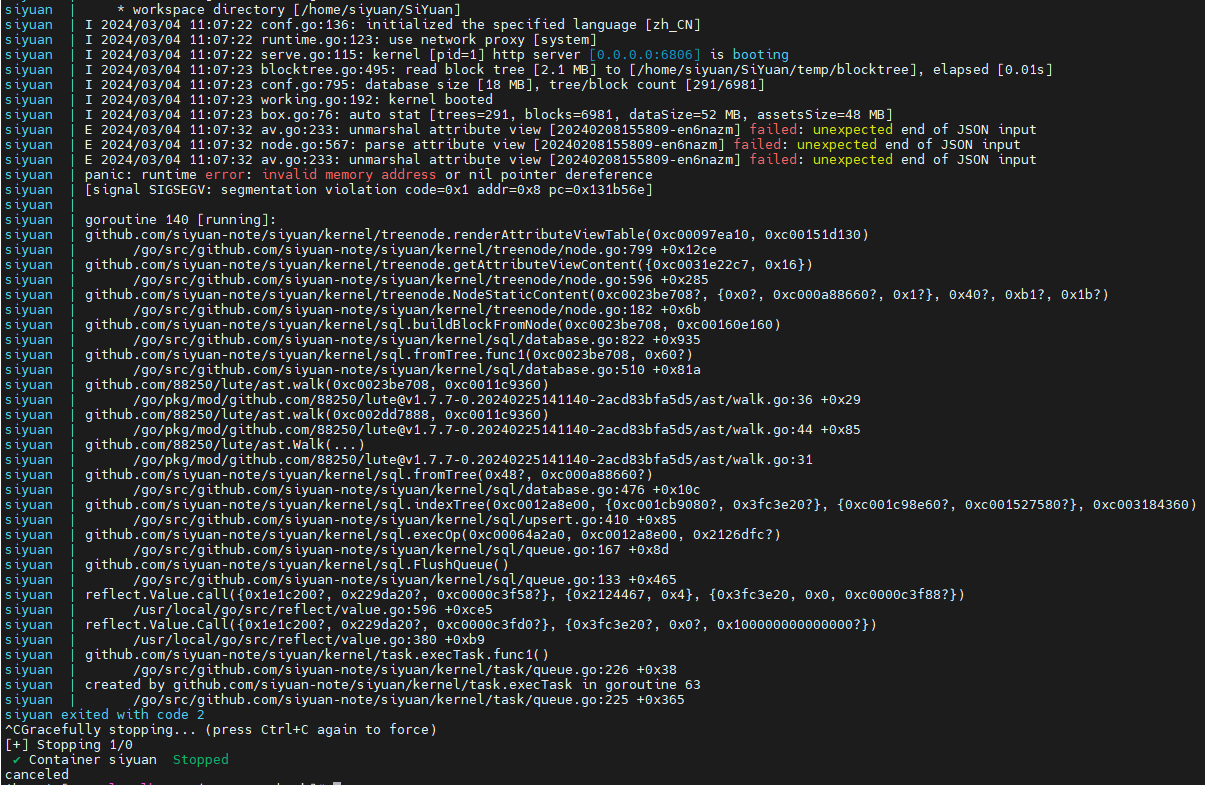The image size is (1205, 785).
Task: Click the 'siyuan exited with code 2' message
Action: [104, 714]
